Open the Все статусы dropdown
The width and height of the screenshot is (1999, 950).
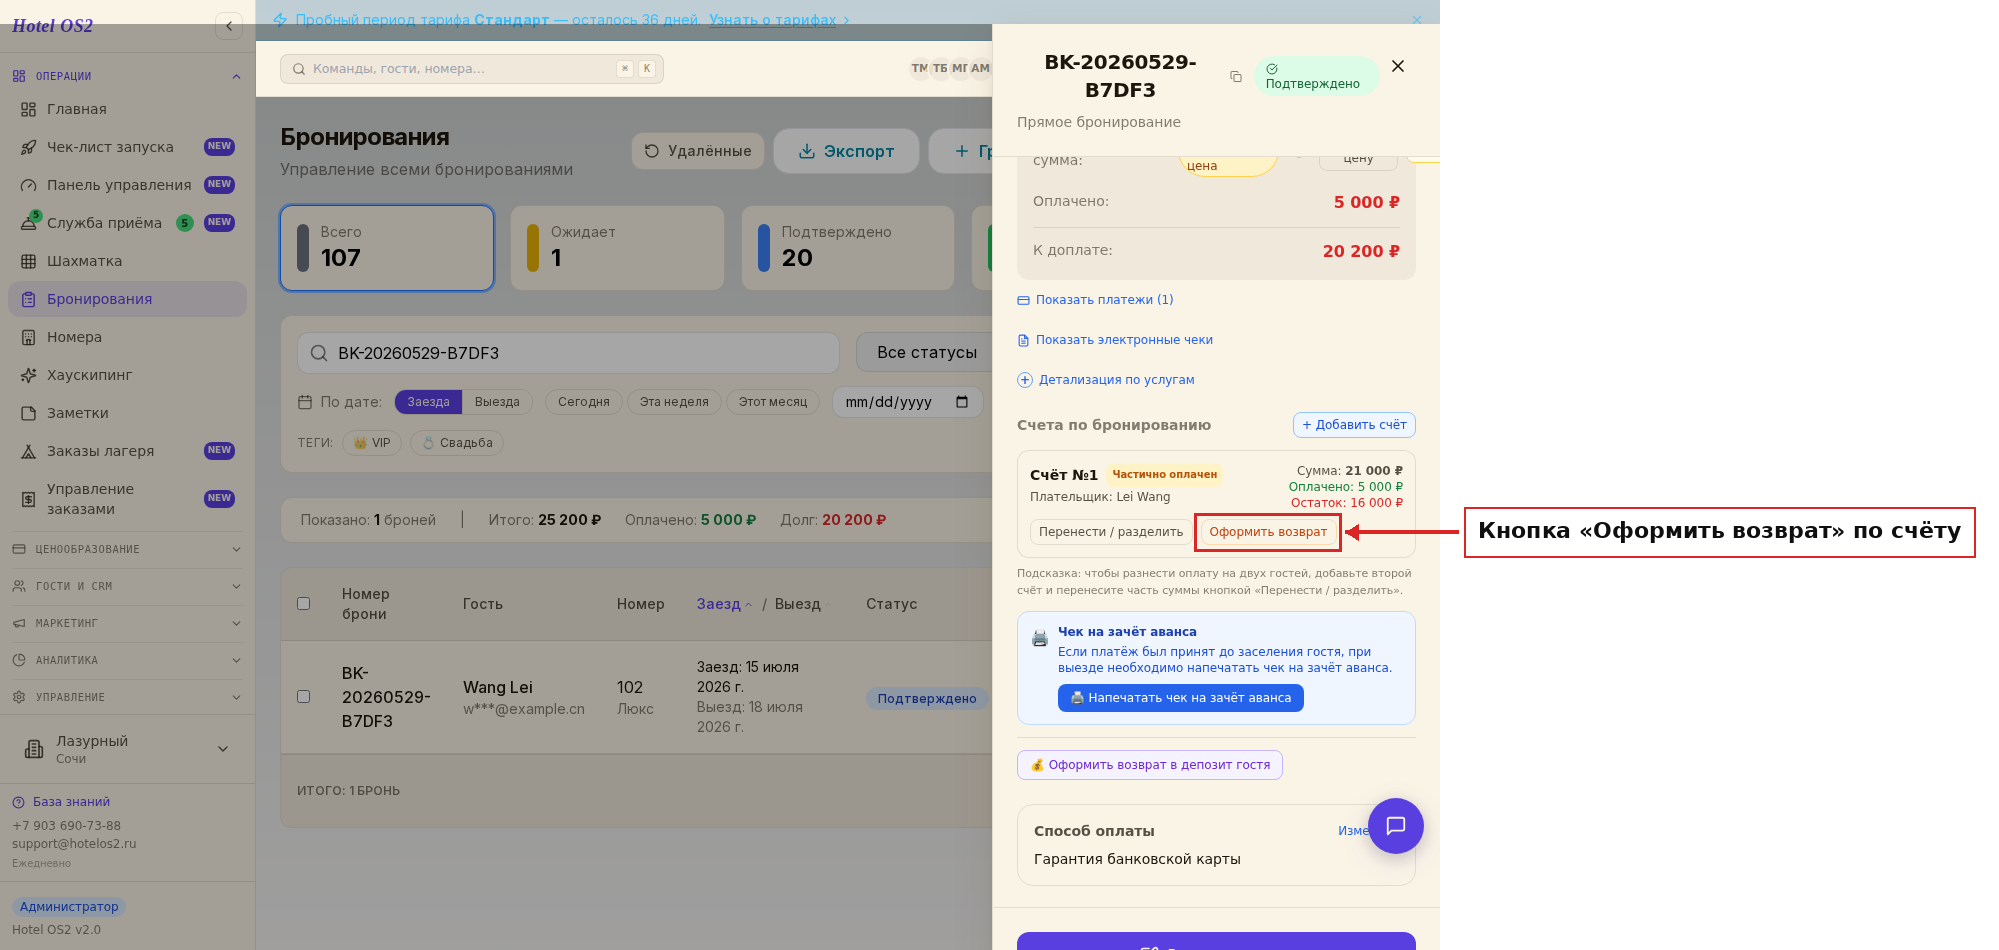point(926,353)
